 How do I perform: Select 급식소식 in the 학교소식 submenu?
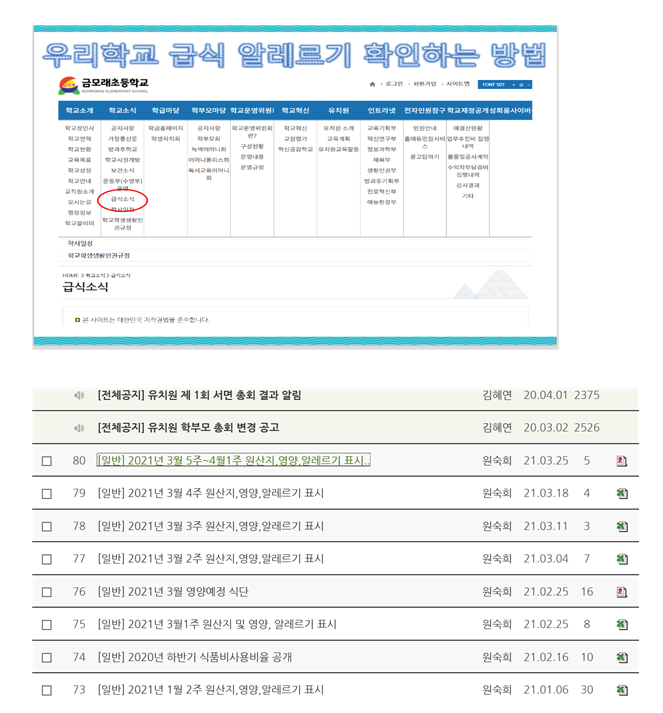(x=123, y=199)
